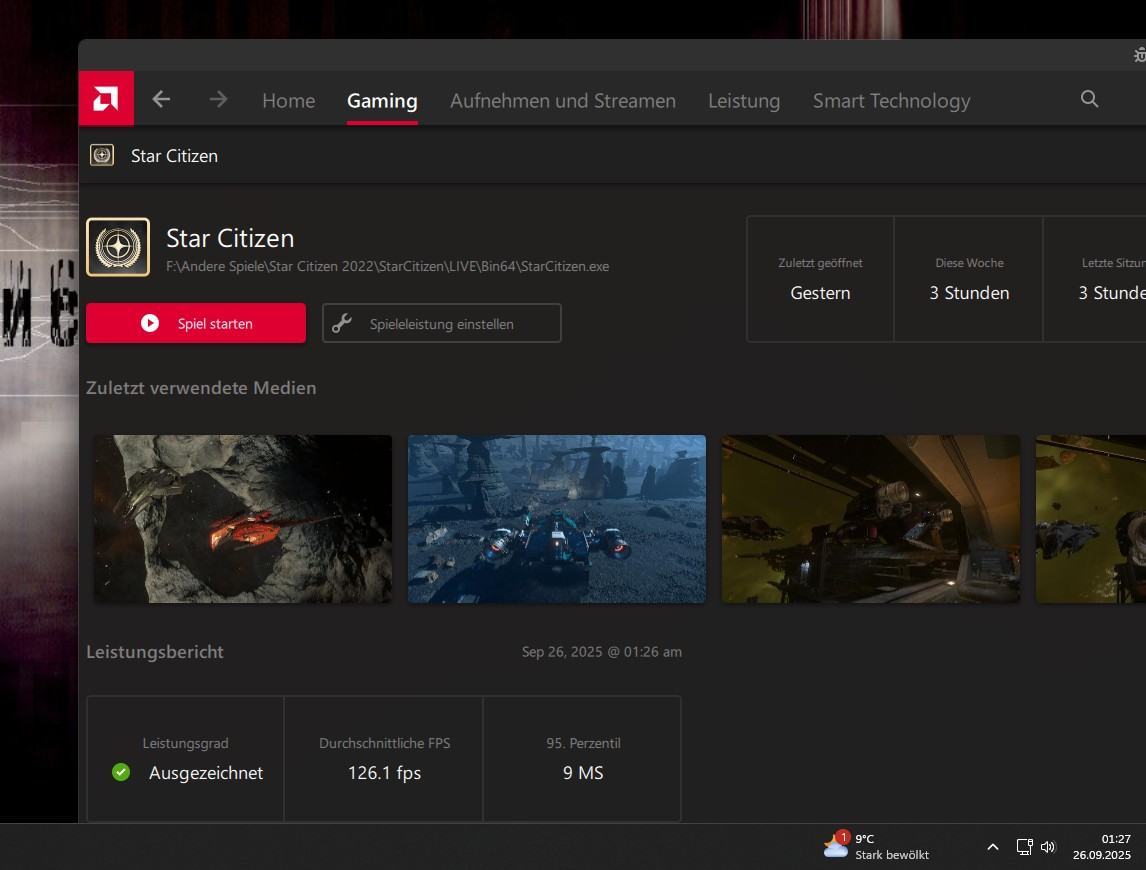Screen dimensions: 1146x870
Task: Click the Zuletzt verwendete Medien heading
Action: [201, 387]
